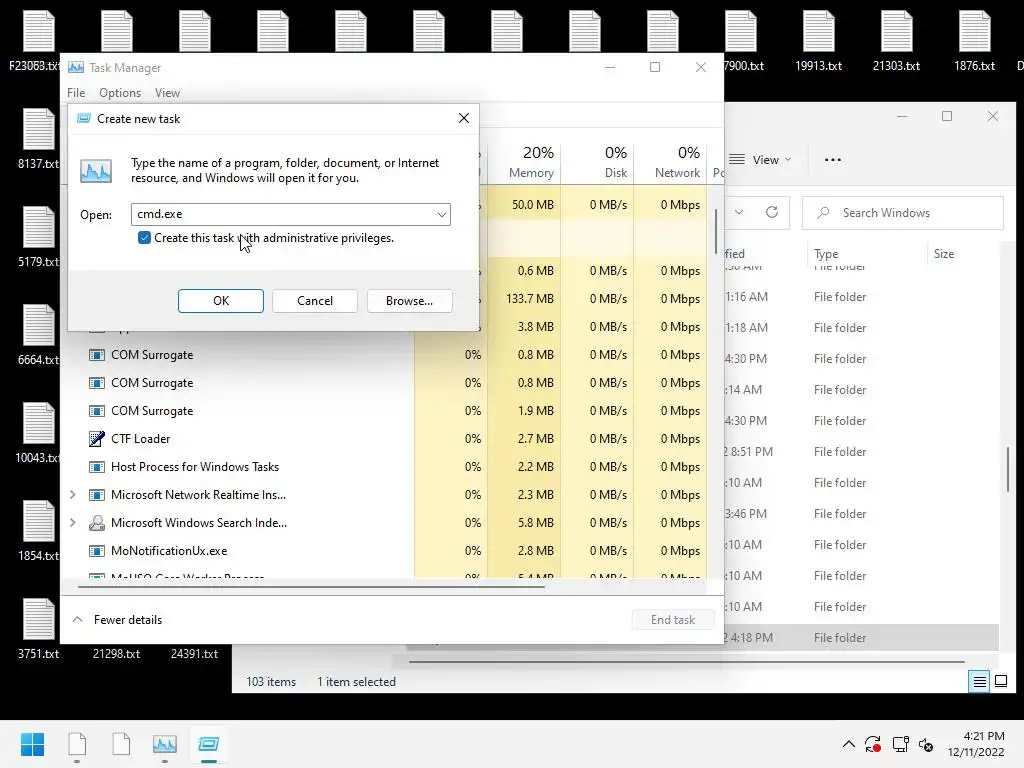
Task: Open Task Manager from the taskbar
Action: point(165,744)
